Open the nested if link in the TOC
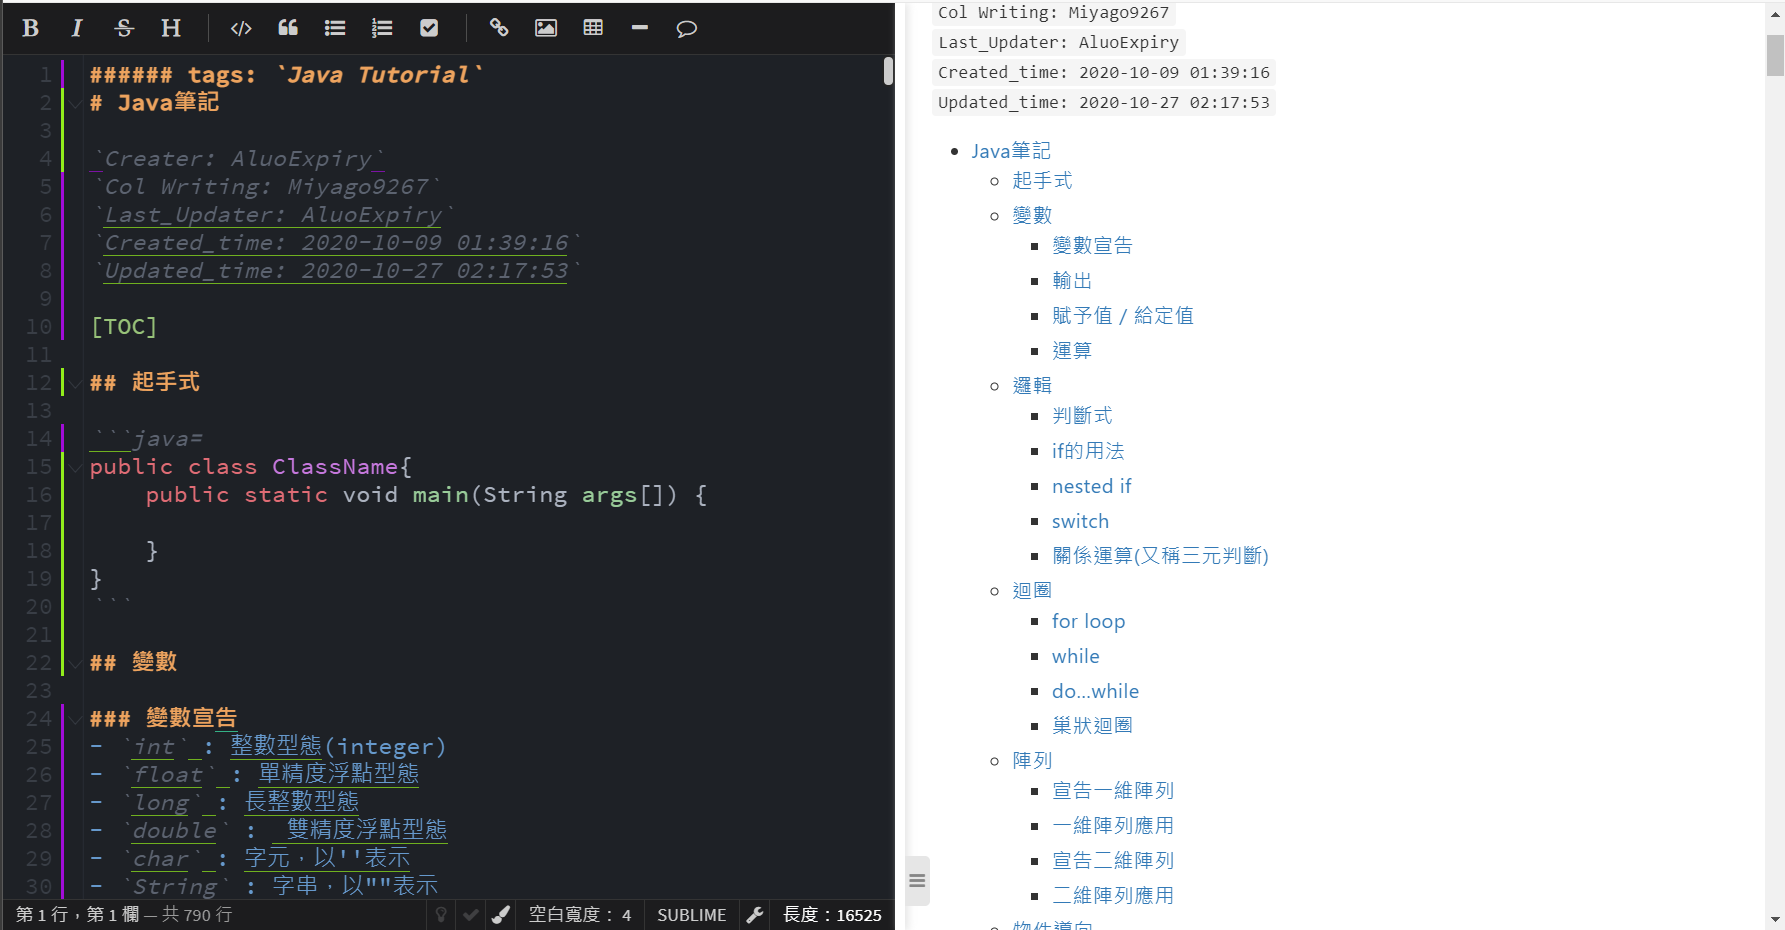1785x930 pixels. [1092, 486]
